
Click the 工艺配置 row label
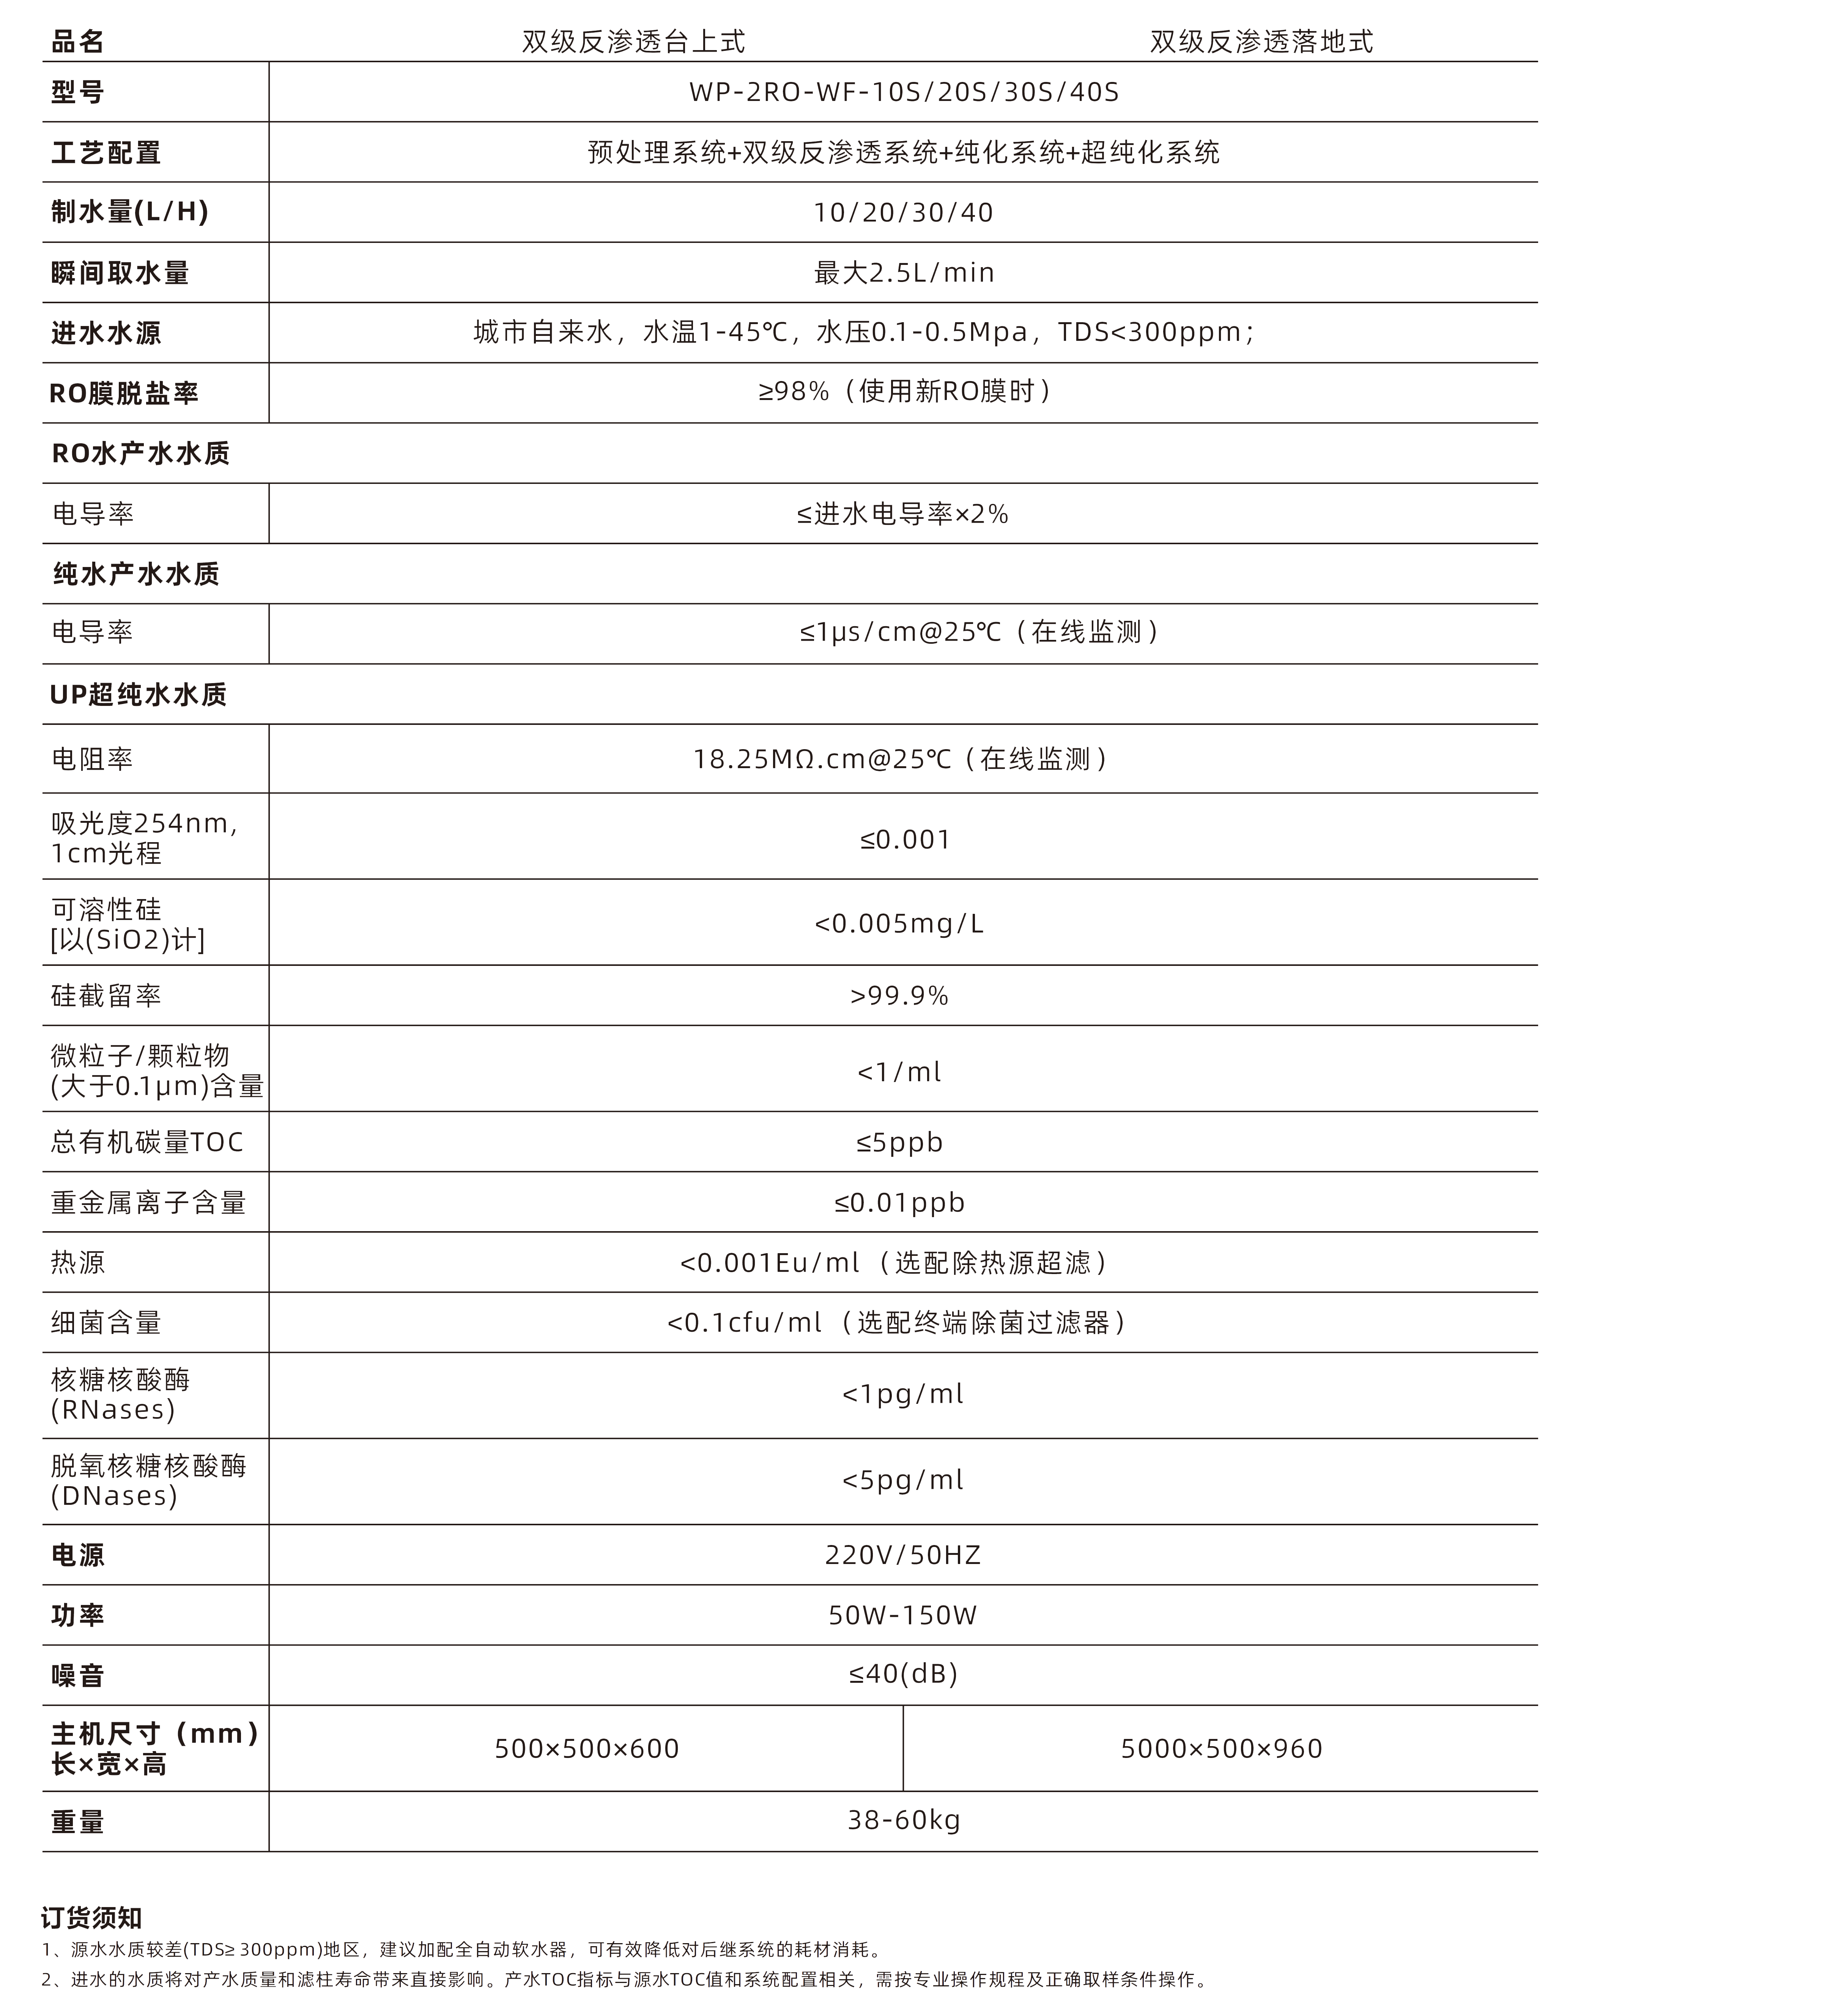(x=106, y=153)
